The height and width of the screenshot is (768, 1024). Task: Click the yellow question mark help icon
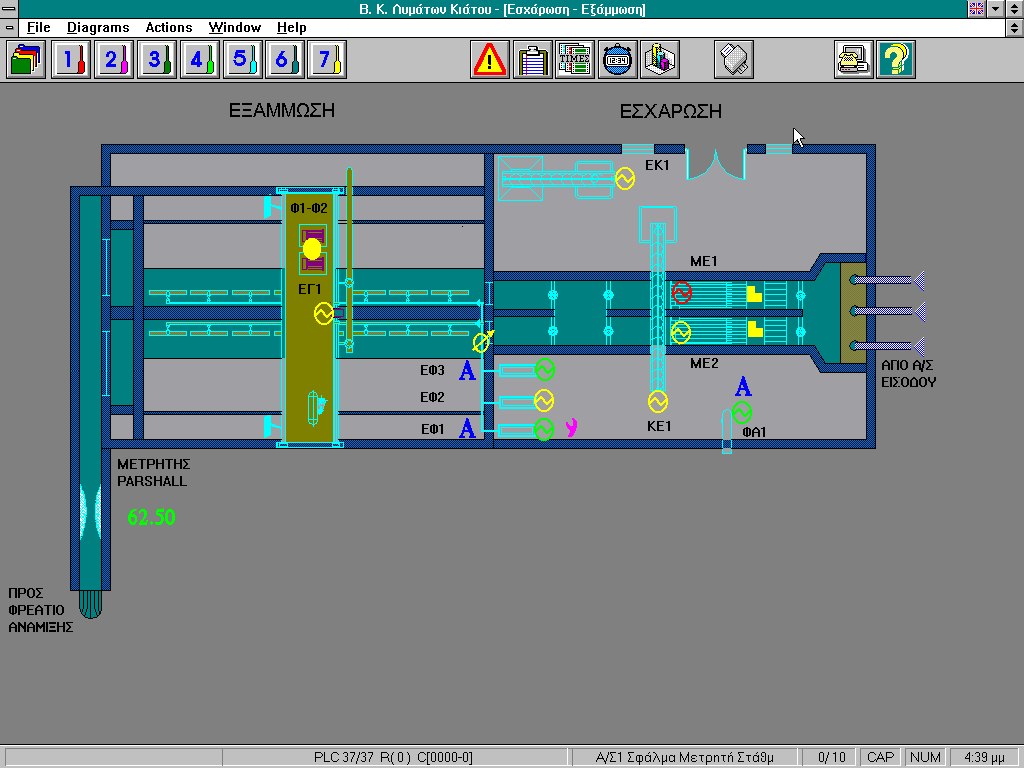click(896, 60)
